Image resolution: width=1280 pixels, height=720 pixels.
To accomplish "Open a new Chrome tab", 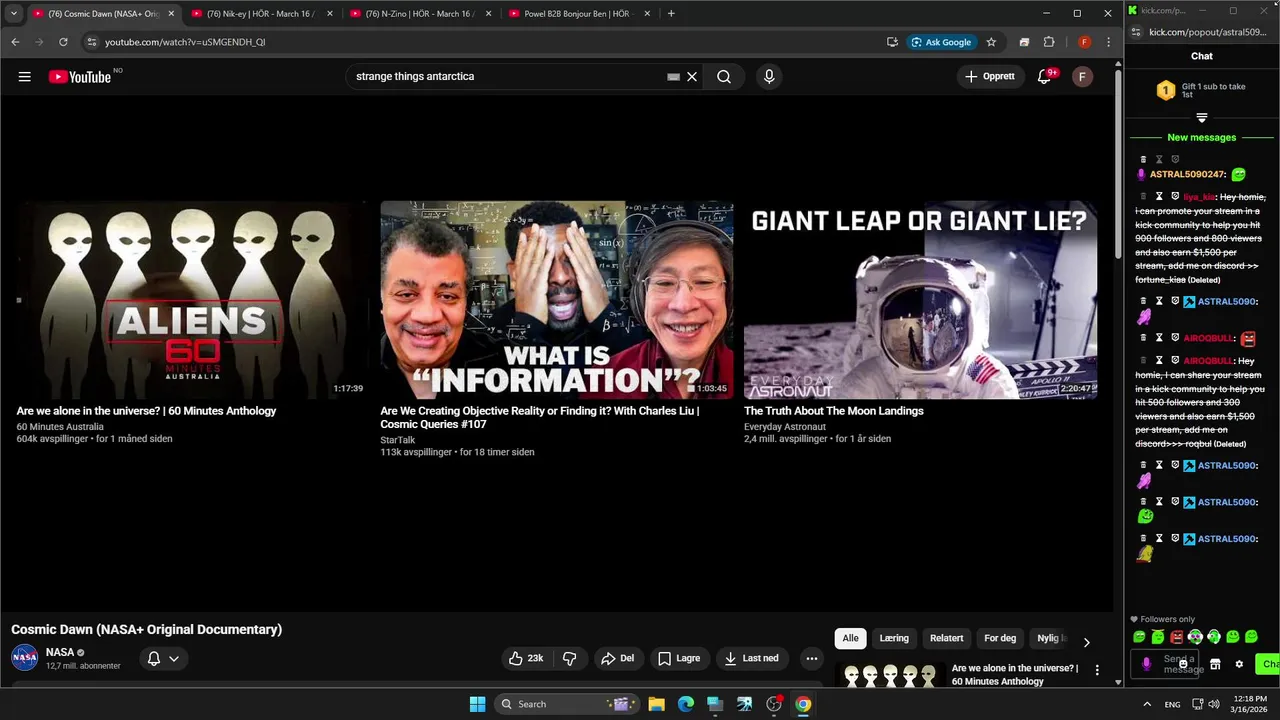I will [671, 14].
